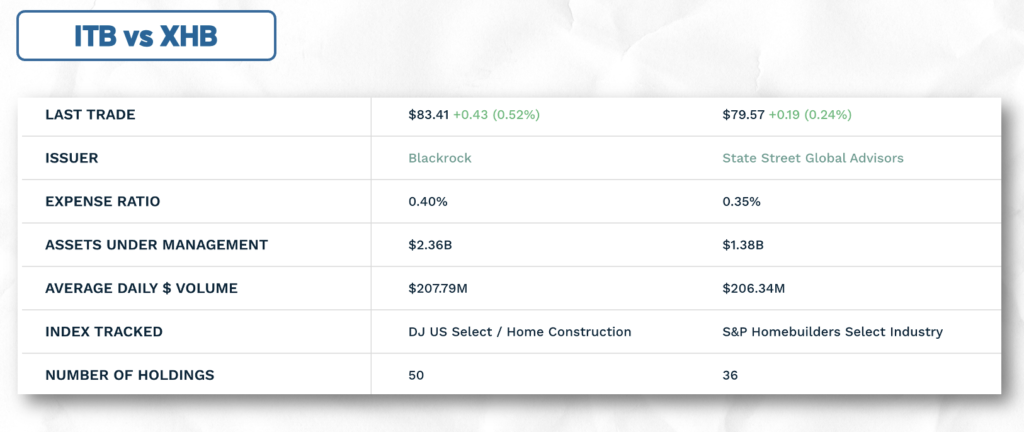Select the +0.43 (0.52%) change value
Image resolution: width=1024 pixels, height=432 pixels.
tap(496, 115)
